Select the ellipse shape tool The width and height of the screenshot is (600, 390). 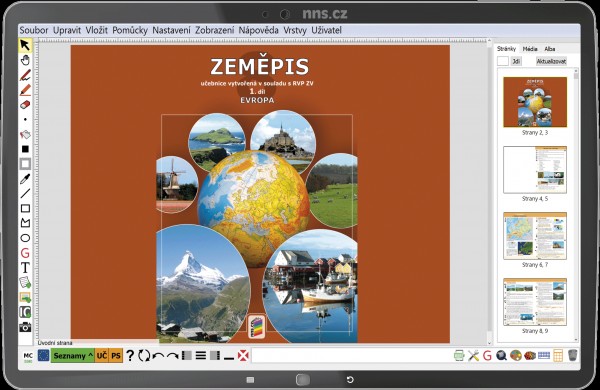(x=25, y=238)
